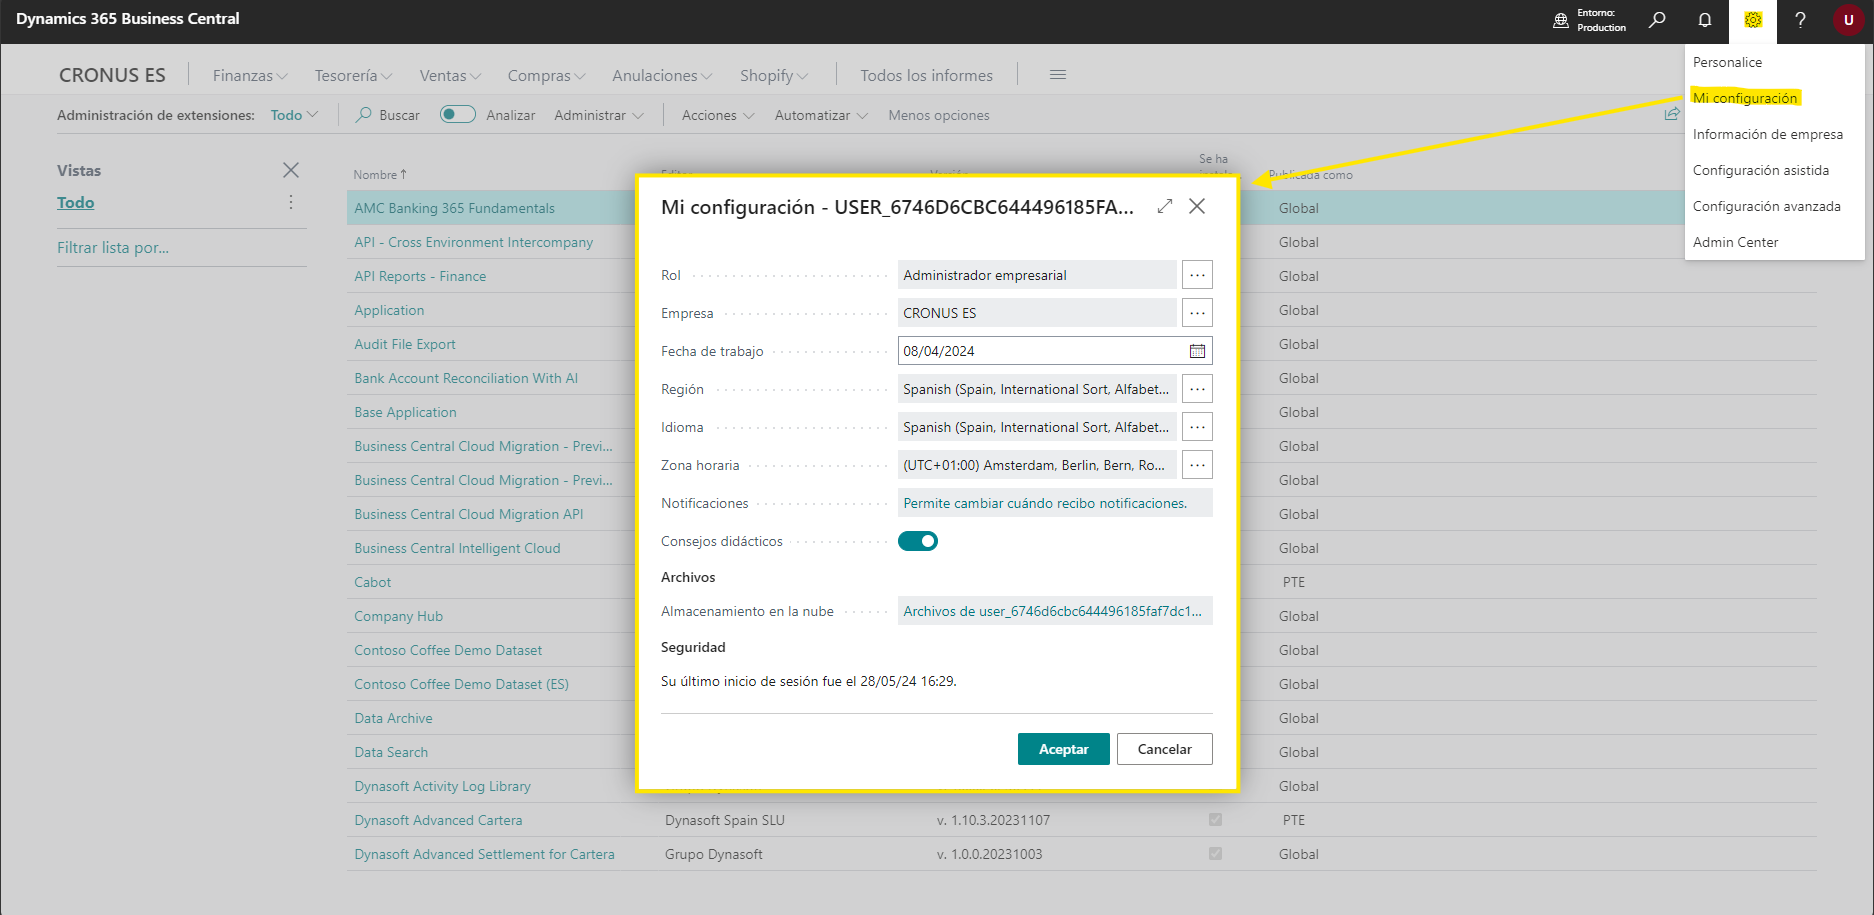1874x915 pixels.
Task: Sort by the Nombre column header
Action: 380,174
